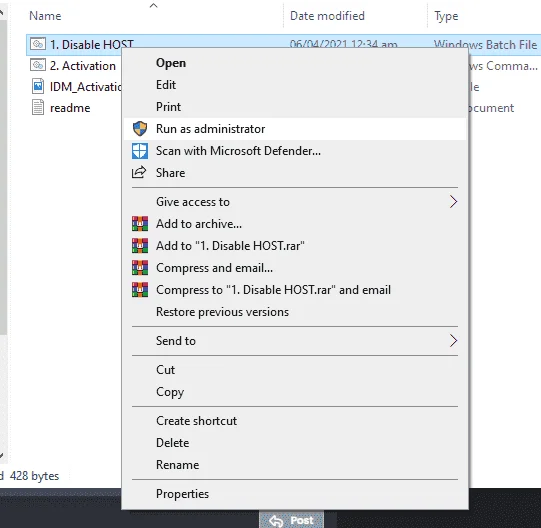
Task: Click the WinRAR icon beside Compress and email
Action: (140, 268)
